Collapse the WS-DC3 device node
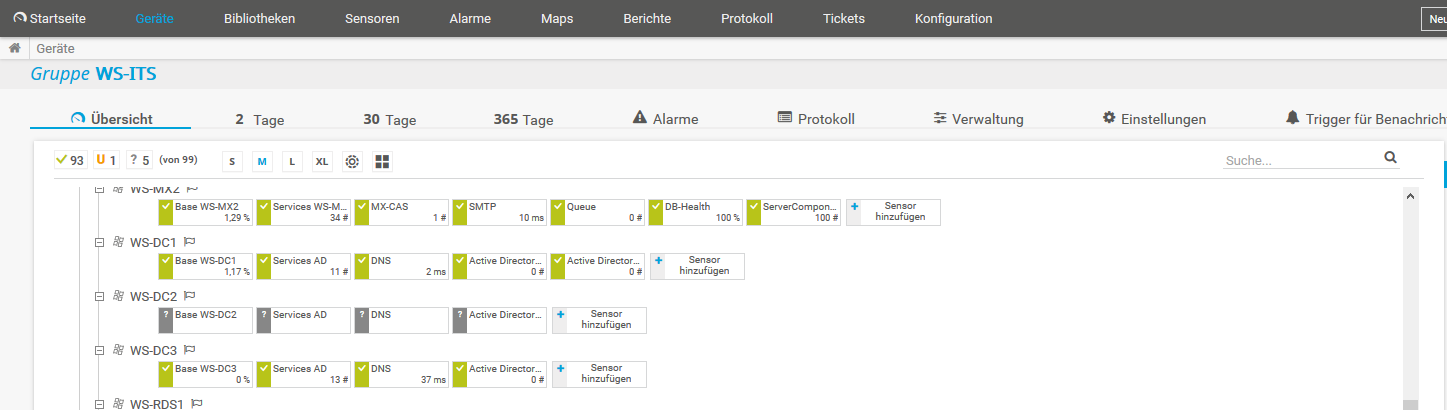1447x410 pixels. click(x=99, y=350)
